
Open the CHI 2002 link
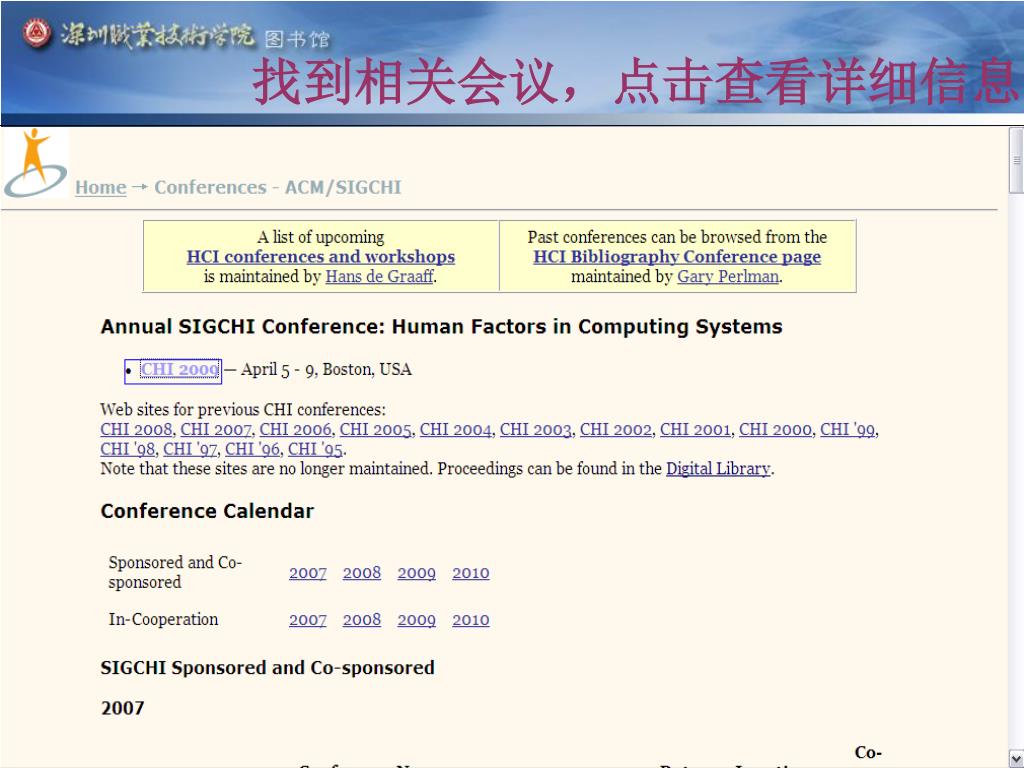616,429
